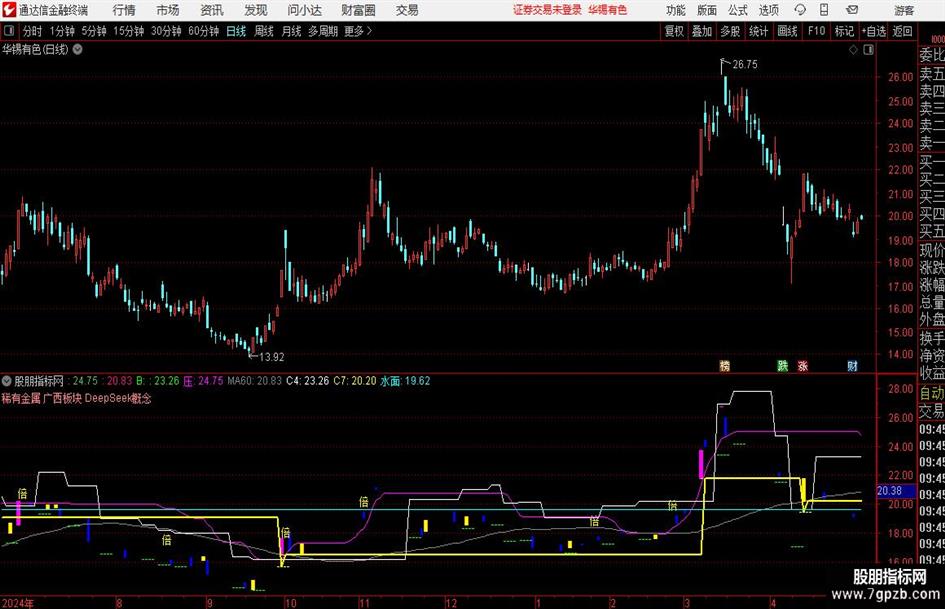Click the green 跌 marker icon
The image size is (945, 609).
(x=782, y=366)
